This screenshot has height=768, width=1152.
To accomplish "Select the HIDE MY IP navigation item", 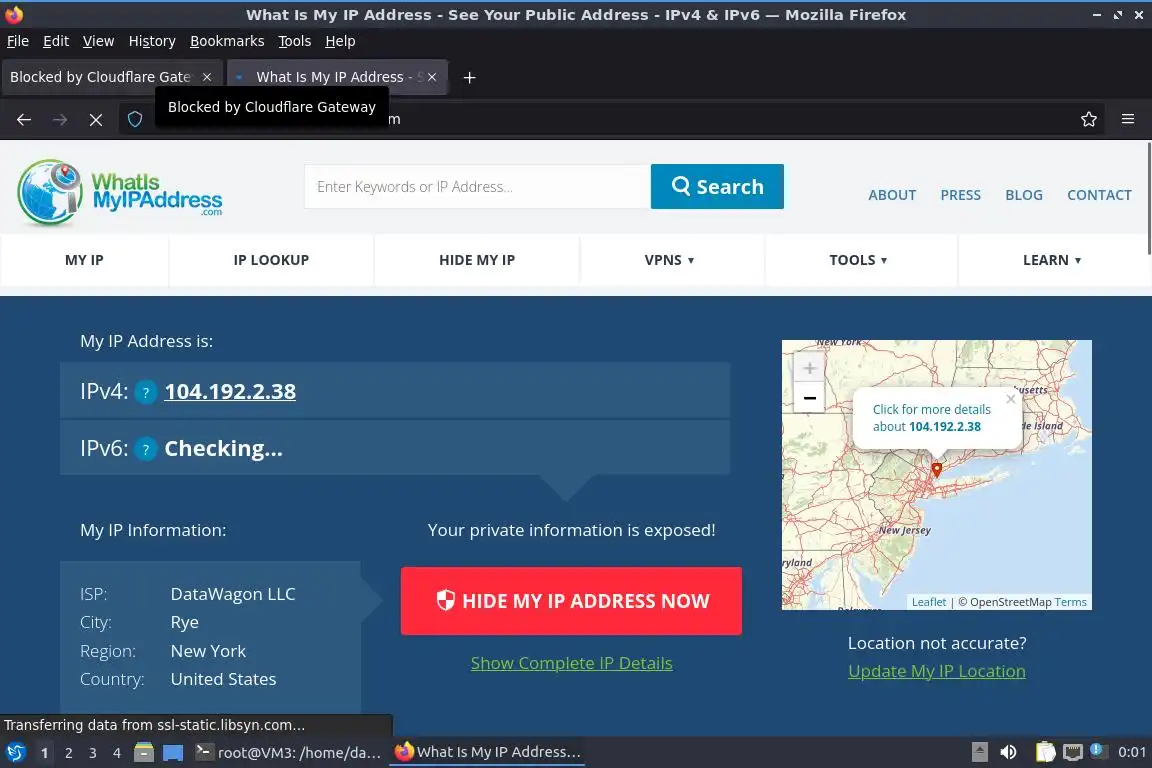I will [477, 260].
